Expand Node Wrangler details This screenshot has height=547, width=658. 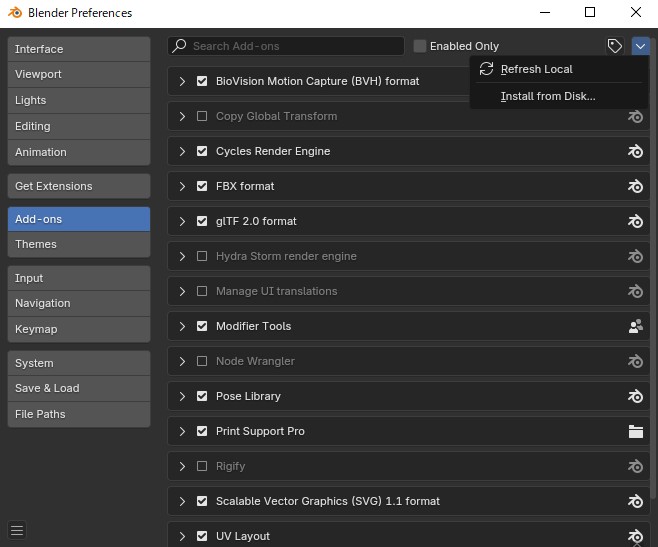coord(182,361)
